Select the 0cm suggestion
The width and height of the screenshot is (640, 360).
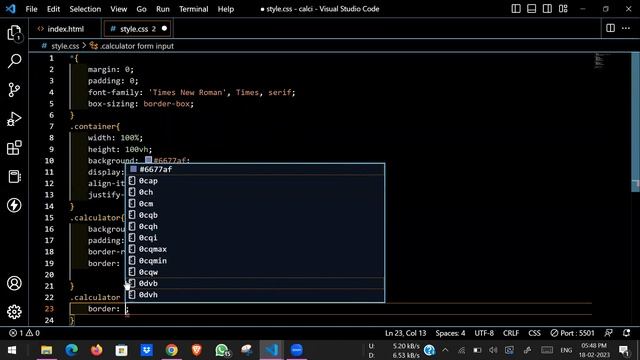tap(255, 204)
